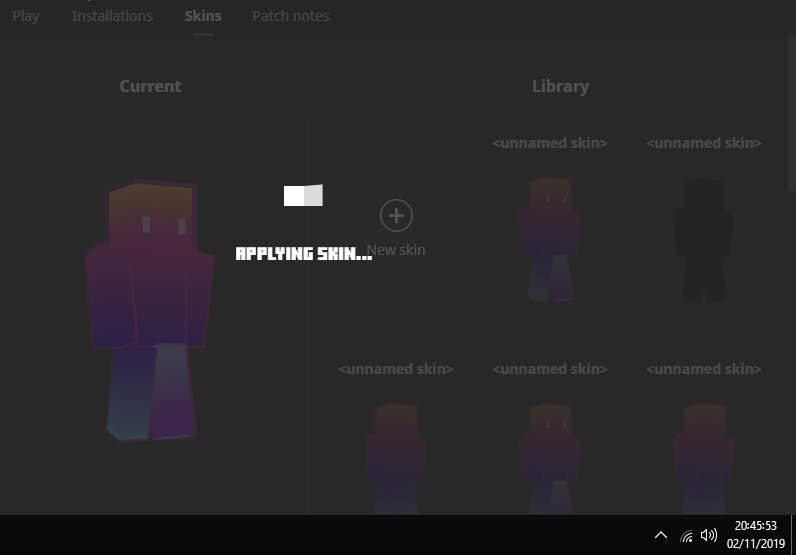Viewport: 796px width, 555px height.
Task: Click the Library heading
Action: coord(560,86)
